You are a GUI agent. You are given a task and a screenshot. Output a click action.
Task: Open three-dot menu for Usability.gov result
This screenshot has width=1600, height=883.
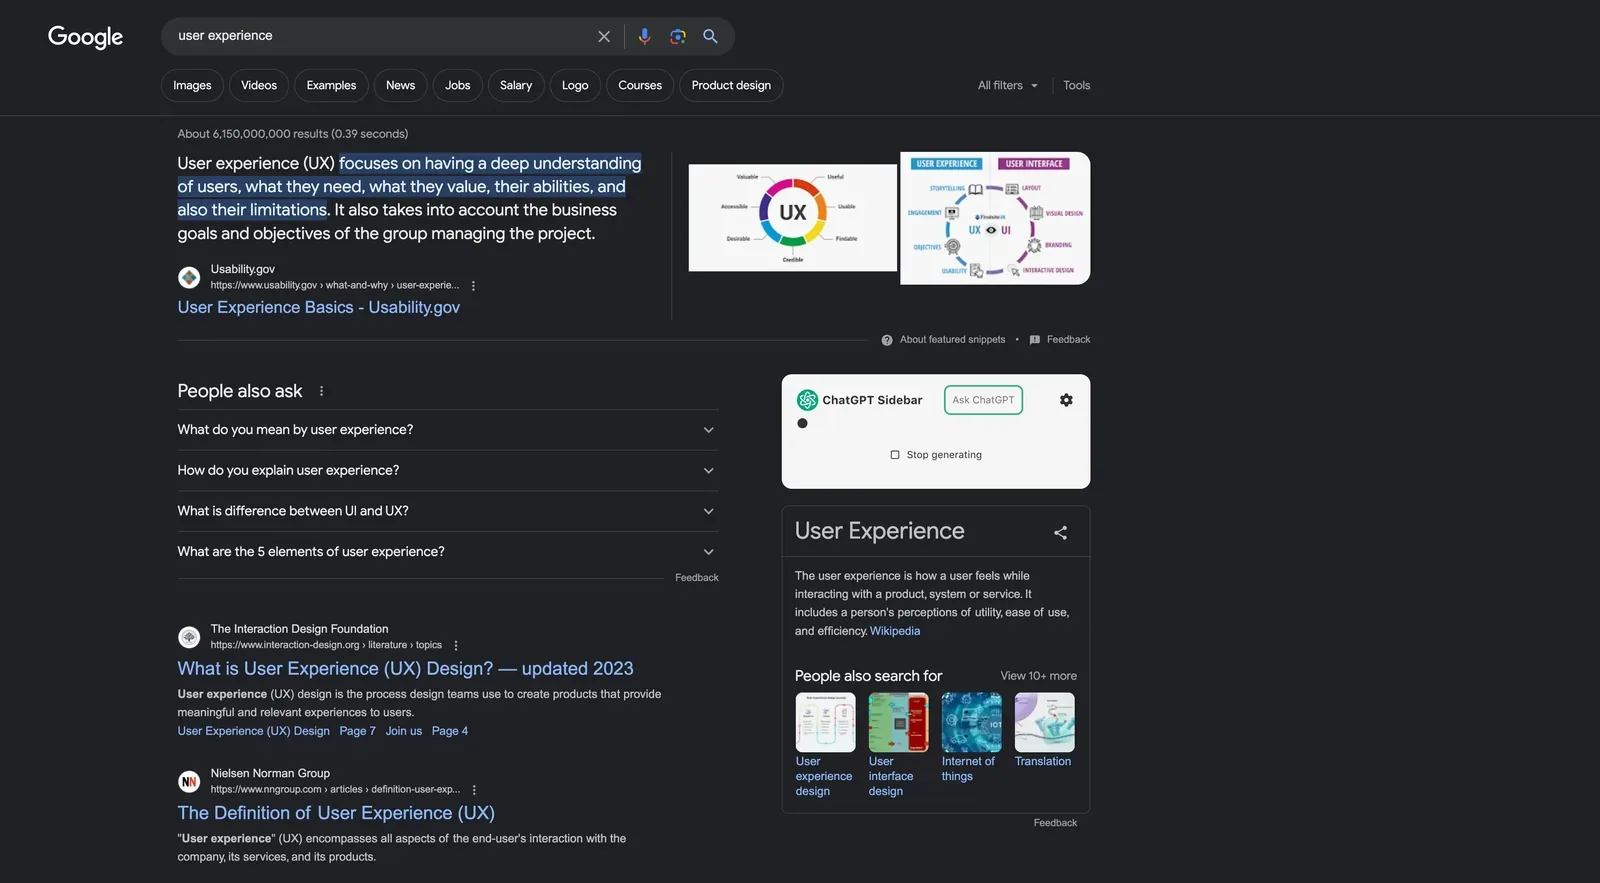click(473, 286)
